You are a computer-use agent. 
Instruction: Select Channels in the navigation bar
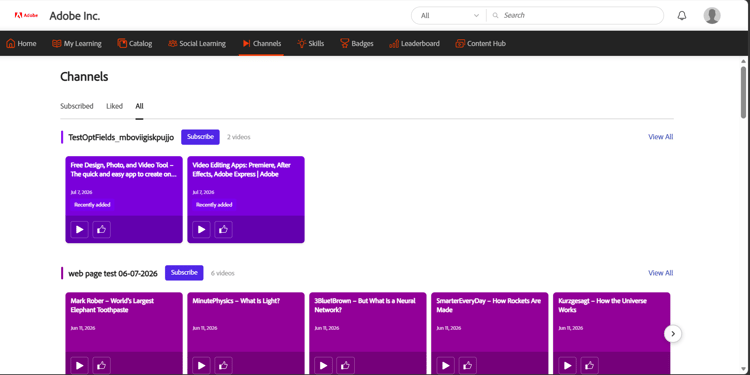pyautogui.click(x=261, y=44)
